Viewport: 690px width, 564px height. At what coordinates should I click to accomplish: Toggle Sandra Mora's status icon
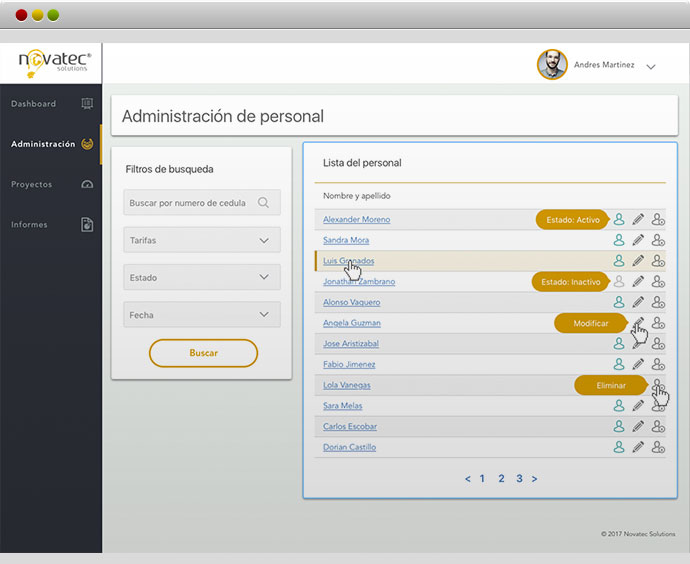[x=619, y=240]
